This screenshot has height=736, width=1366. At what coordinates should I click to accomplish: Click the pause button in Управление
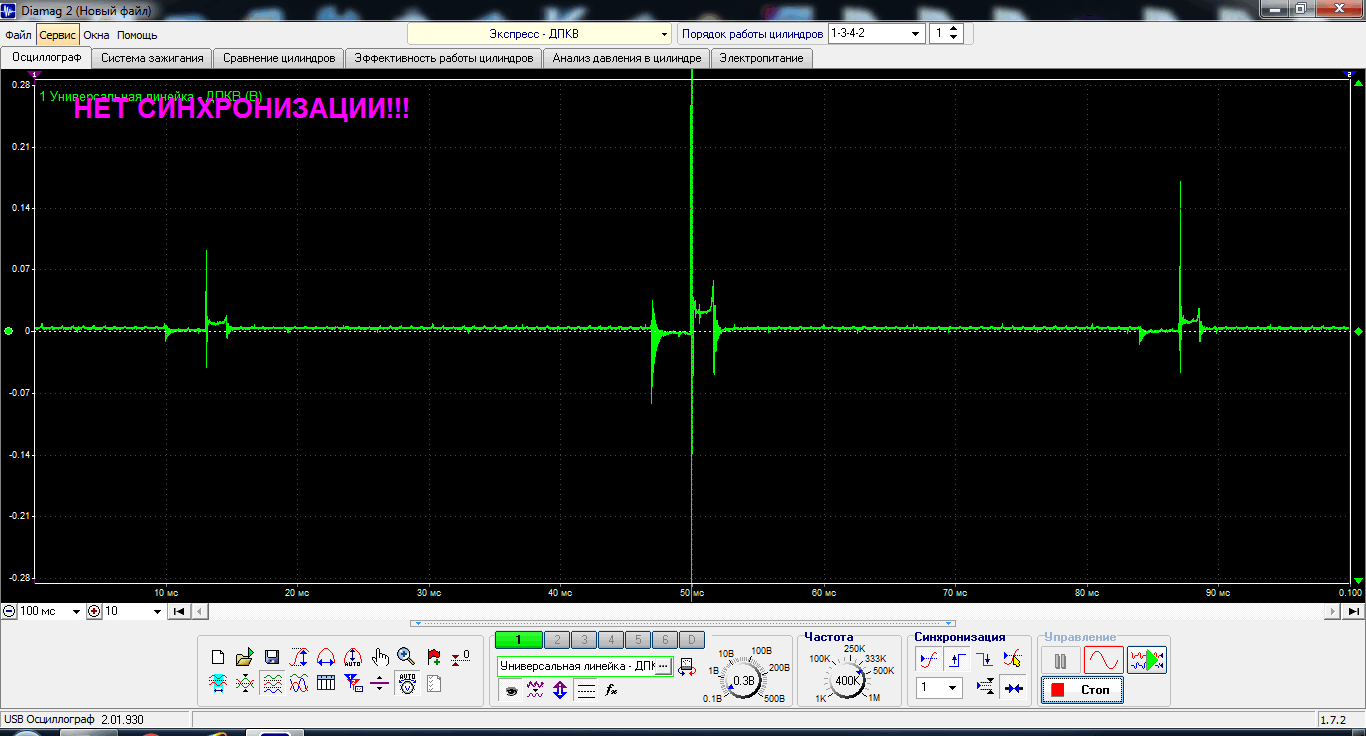coord(1061,660)
